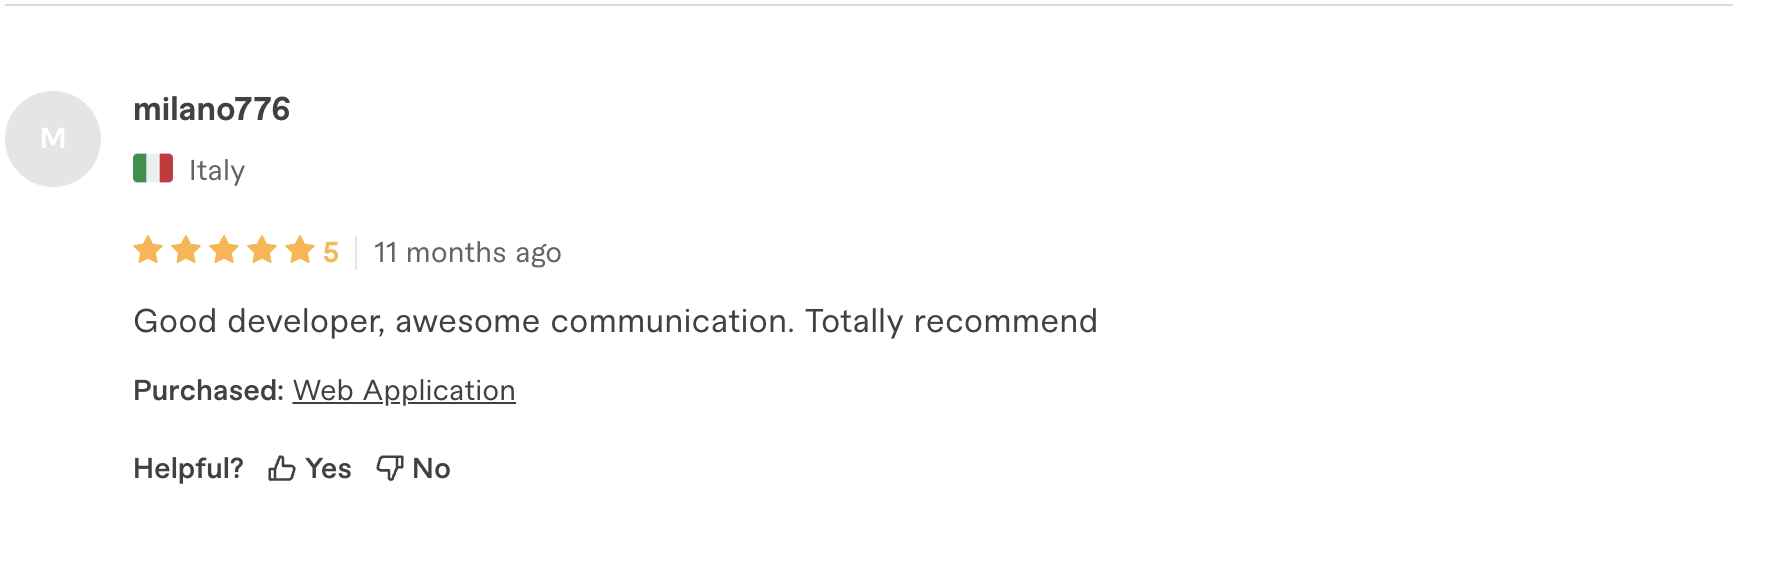Click the fourth rating star

(262, 250)
